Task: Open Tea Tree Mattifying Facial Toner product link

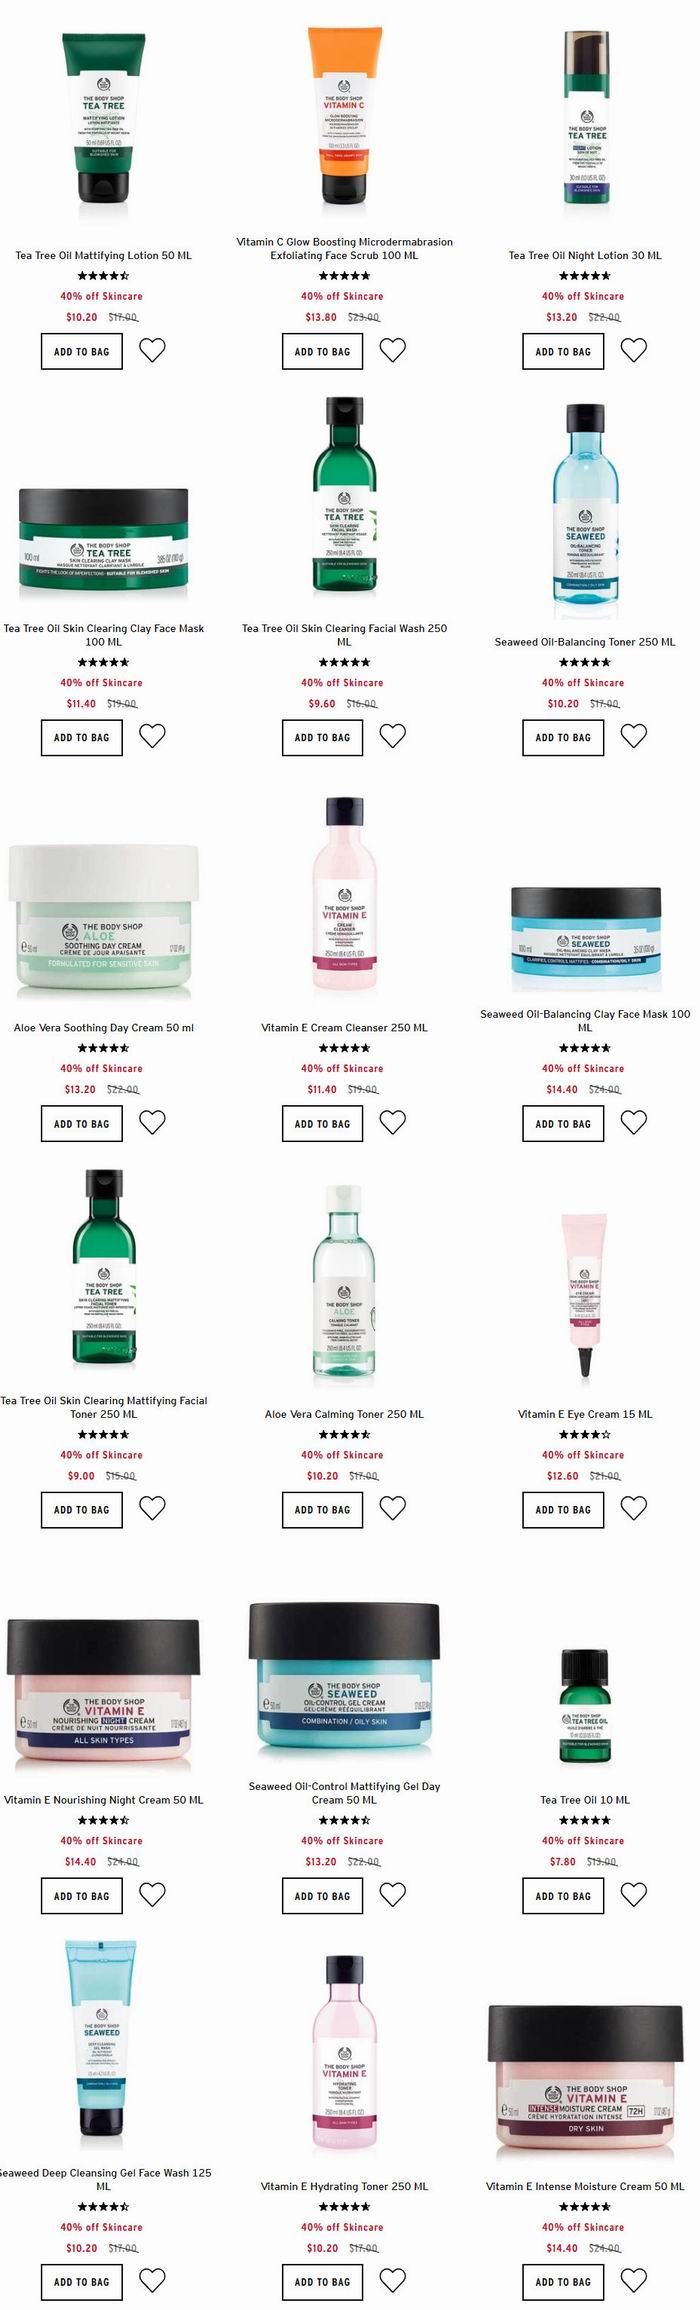Action: pyautogui.click(x=104, y=1407)
